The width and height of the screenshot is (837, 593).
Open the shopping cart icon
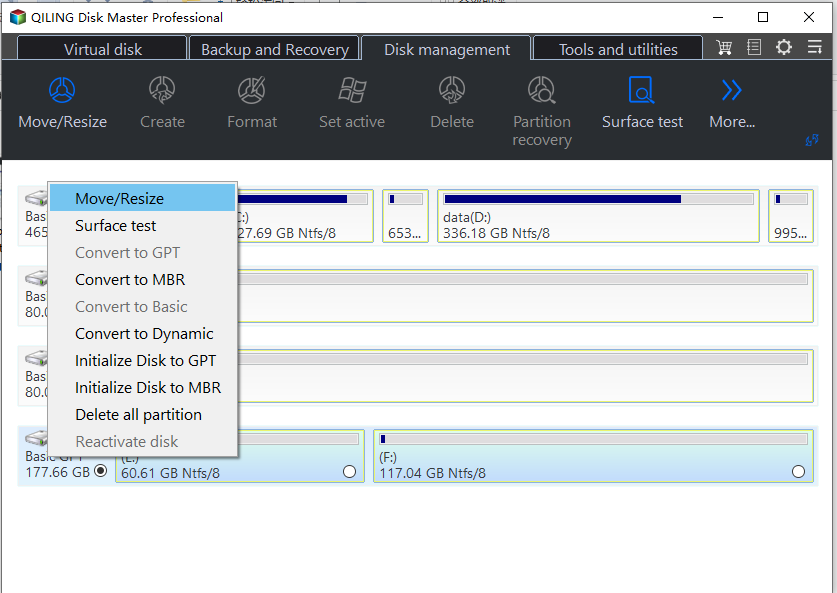point(724,48)
